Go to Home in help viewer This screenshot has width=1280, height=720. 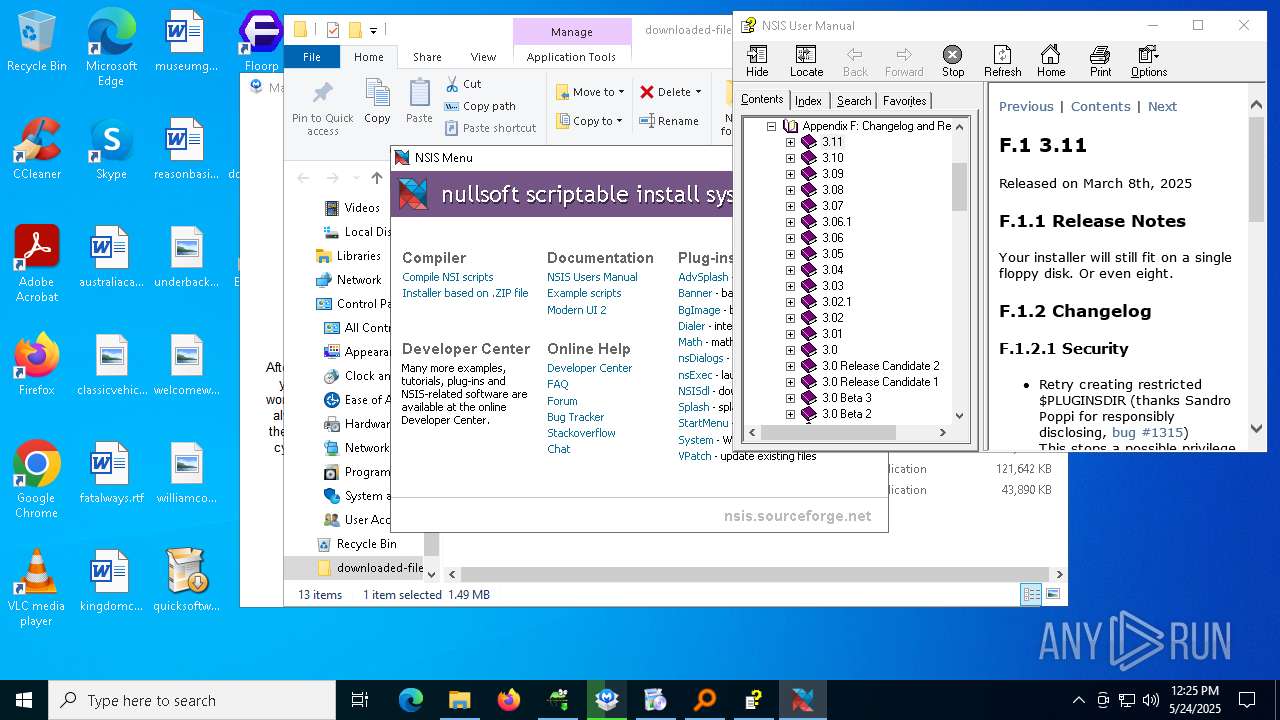(x=1050, y=61)
